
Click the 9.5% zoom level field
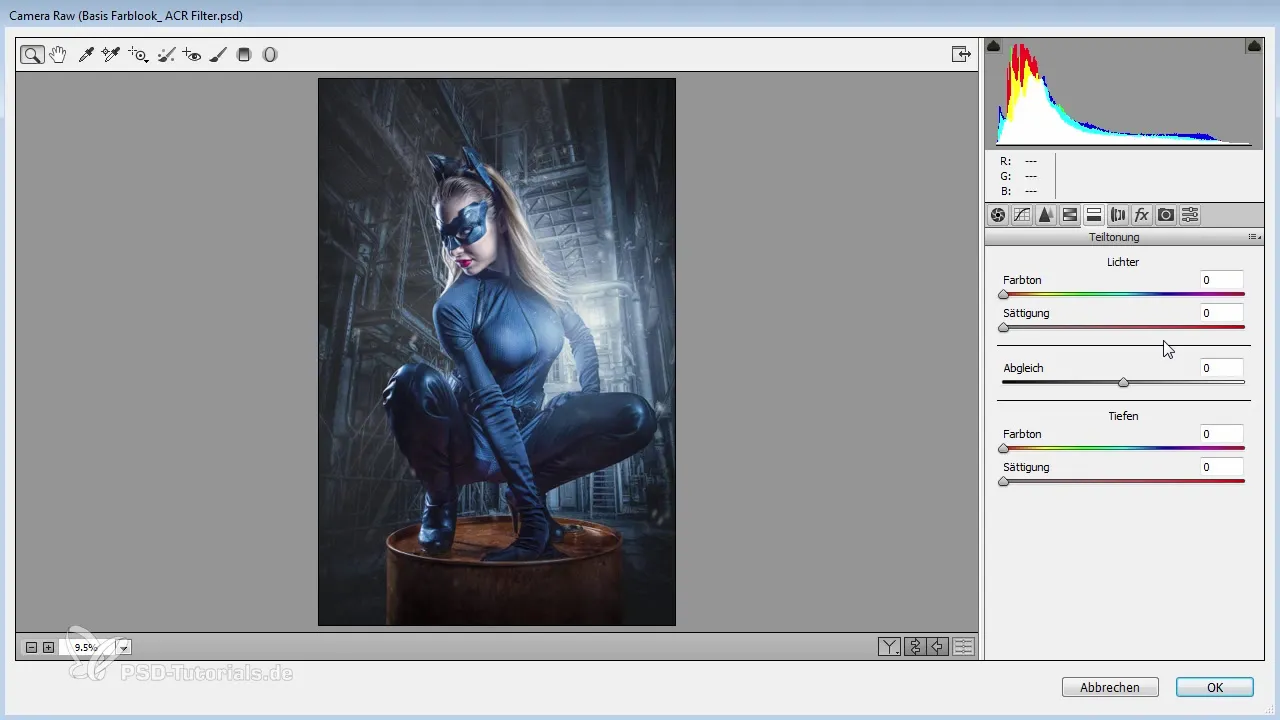tap(86, 647)
